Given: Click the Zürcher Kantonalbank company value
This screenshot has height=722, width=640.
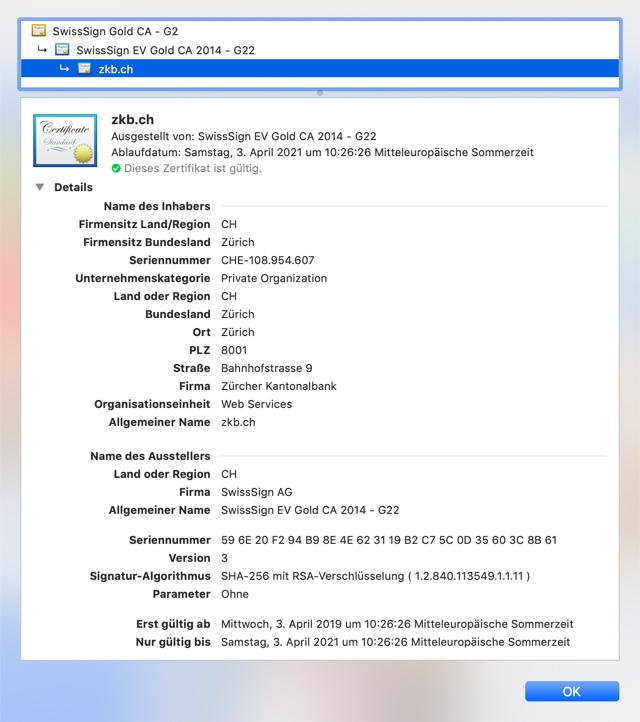Looking at the screenshot, I should (x=277, y=386).
